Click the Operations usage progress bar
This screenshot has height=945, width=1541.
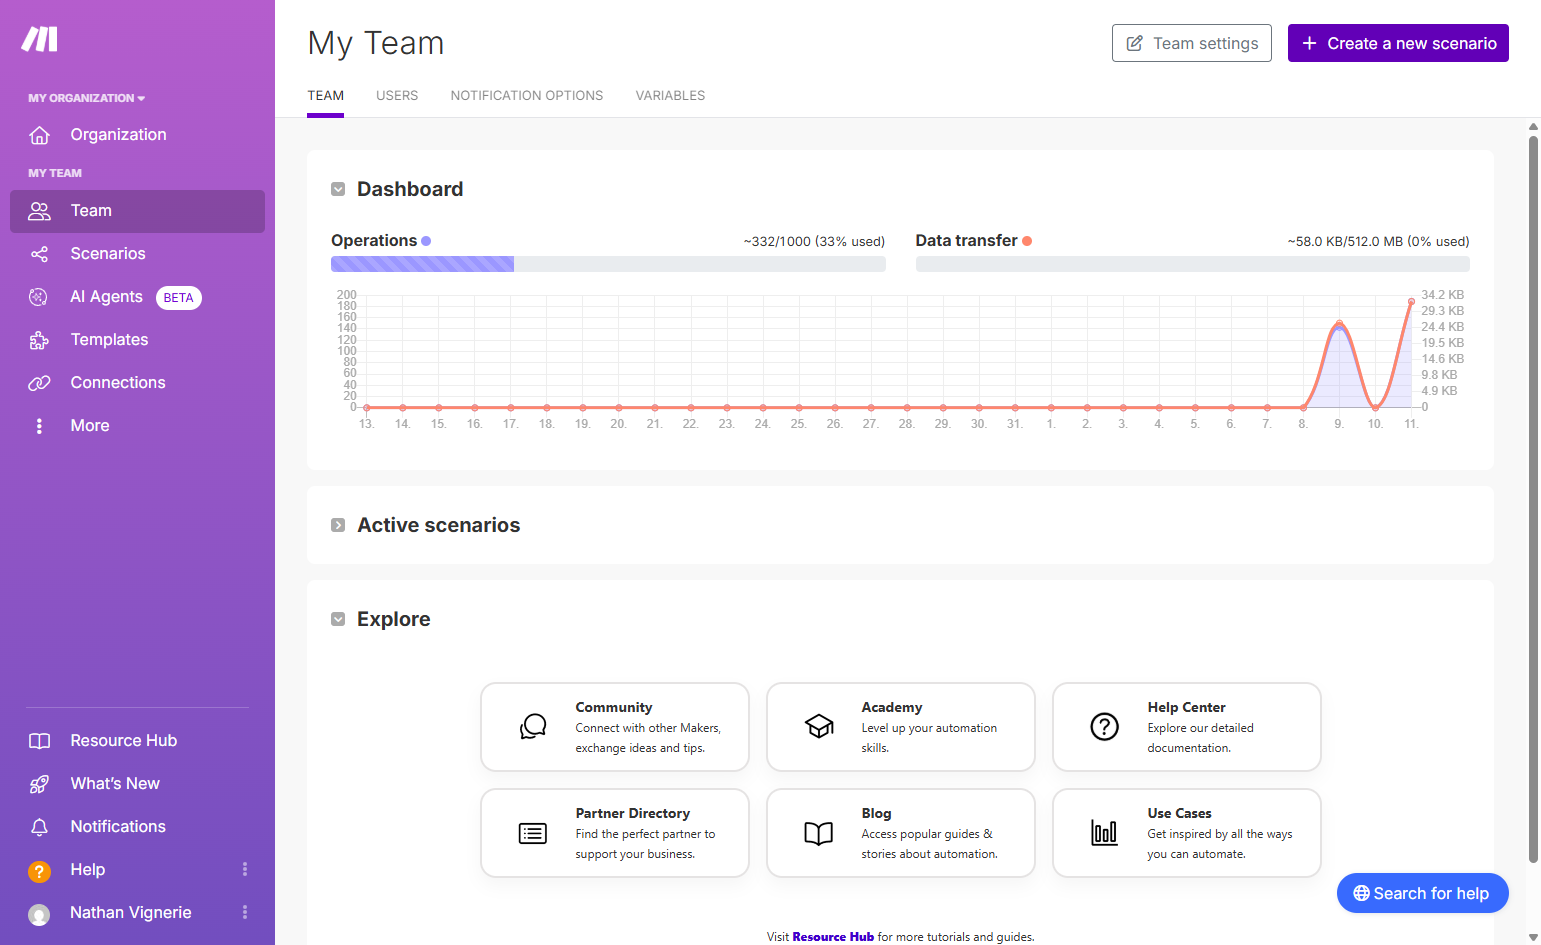pyautogui.click(x=608, y=264)
